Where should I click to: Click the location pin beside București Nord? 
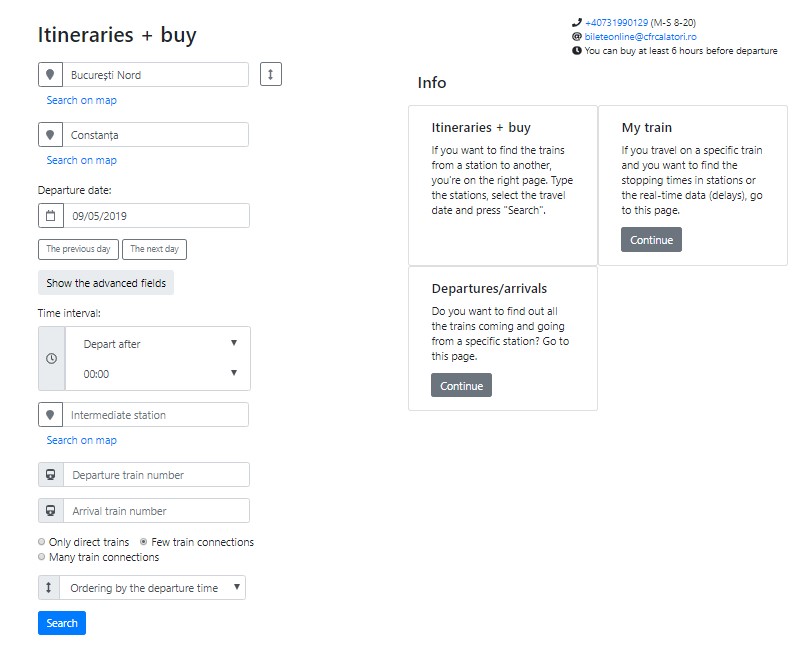click(50, 75)
